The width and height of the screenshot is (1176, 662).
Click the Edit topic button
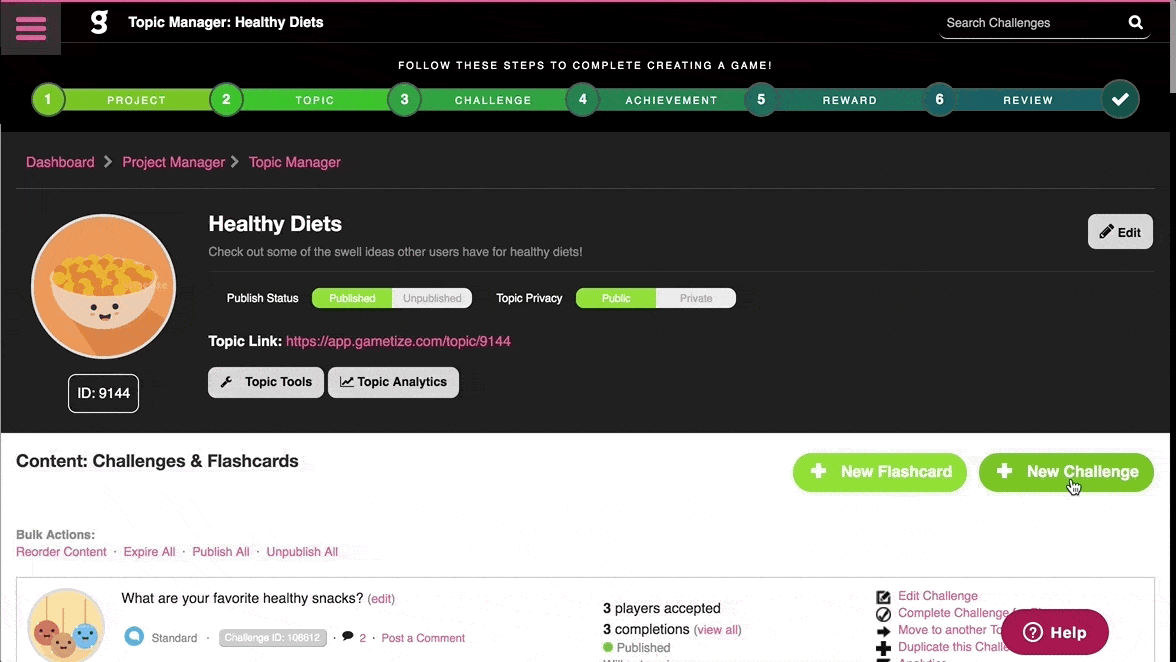pyautogui.click(x=1120, y=232)
